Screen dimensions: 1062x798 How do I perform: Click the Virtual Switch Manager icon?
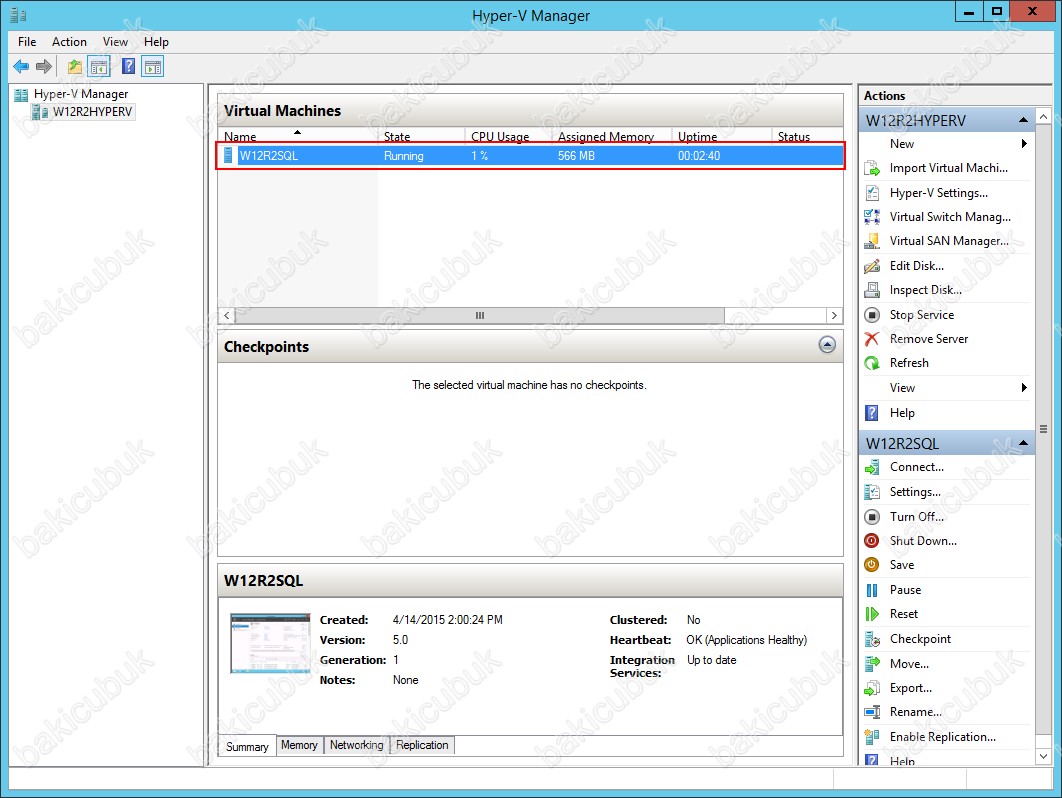coord(872,217)
